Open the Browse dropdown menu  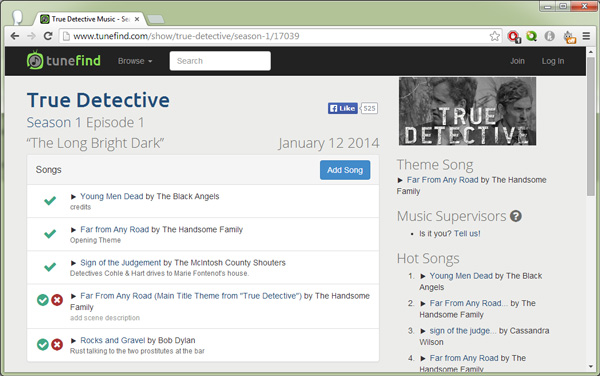pyautogui.click(x=135, y=61)
